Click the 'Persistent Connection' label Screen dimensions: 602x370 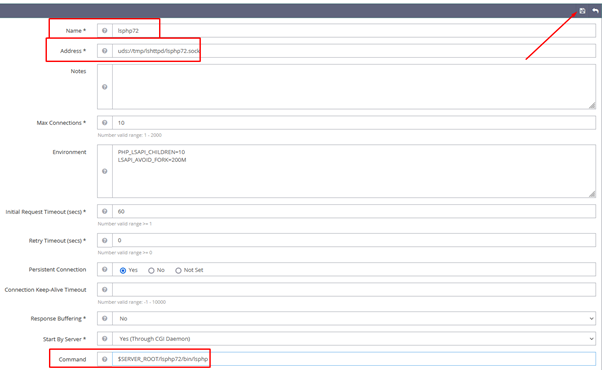(x=57, y=269)
